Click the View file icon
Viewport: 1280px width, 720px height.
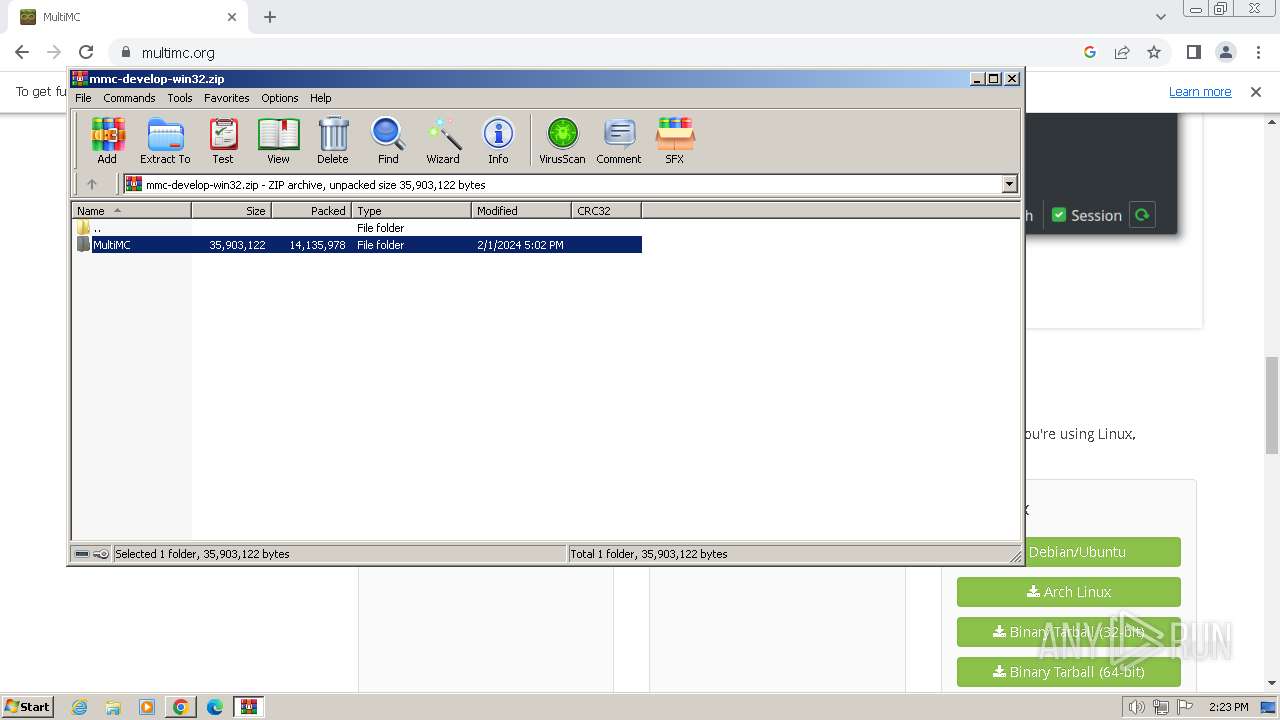coord(278,140)
